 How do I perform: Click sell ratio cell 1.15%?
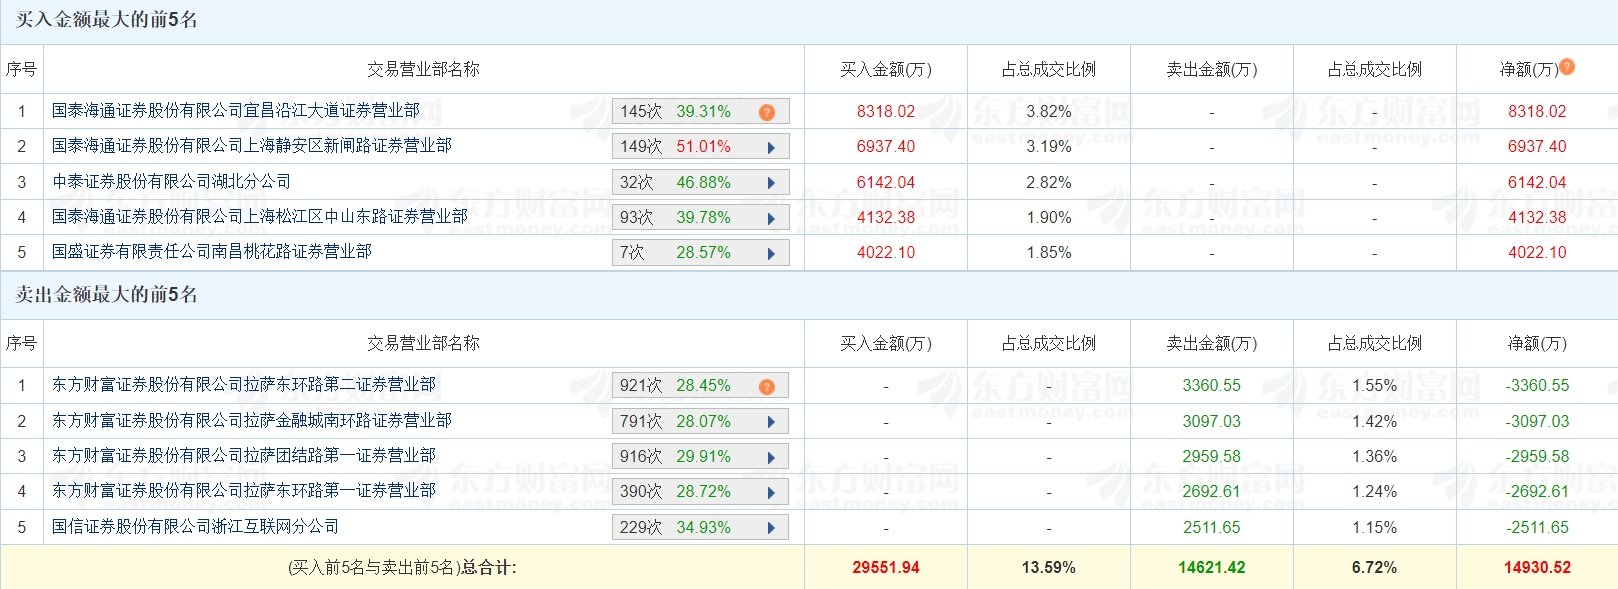click(x=1375, y=528)
